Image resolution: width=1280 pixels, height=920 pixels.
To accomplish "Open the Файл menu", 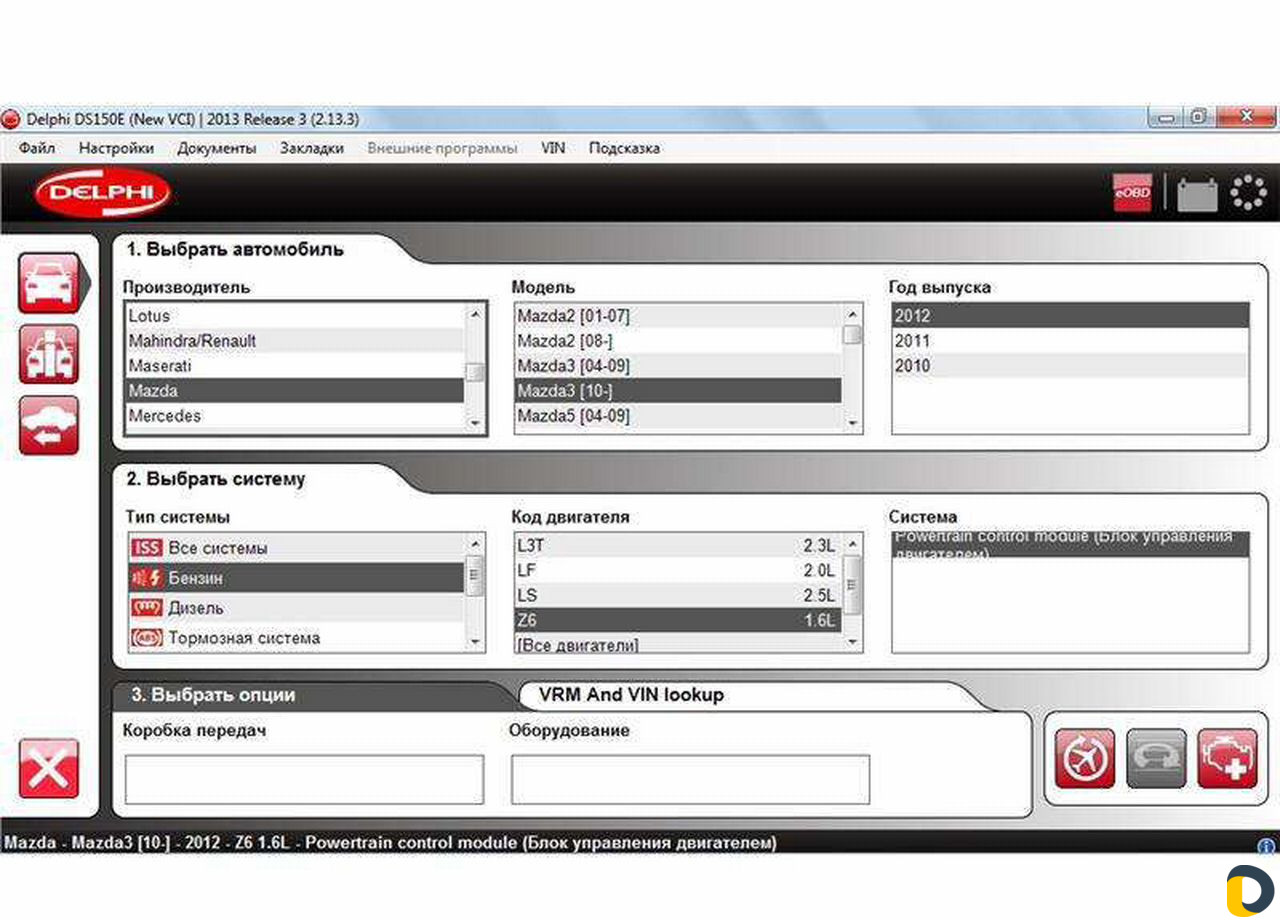I will [x=37, y=148].
